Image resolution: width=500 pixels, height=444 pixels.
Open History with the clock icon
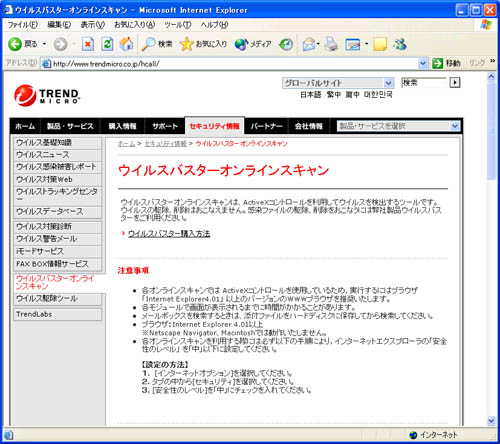(286, 44)
